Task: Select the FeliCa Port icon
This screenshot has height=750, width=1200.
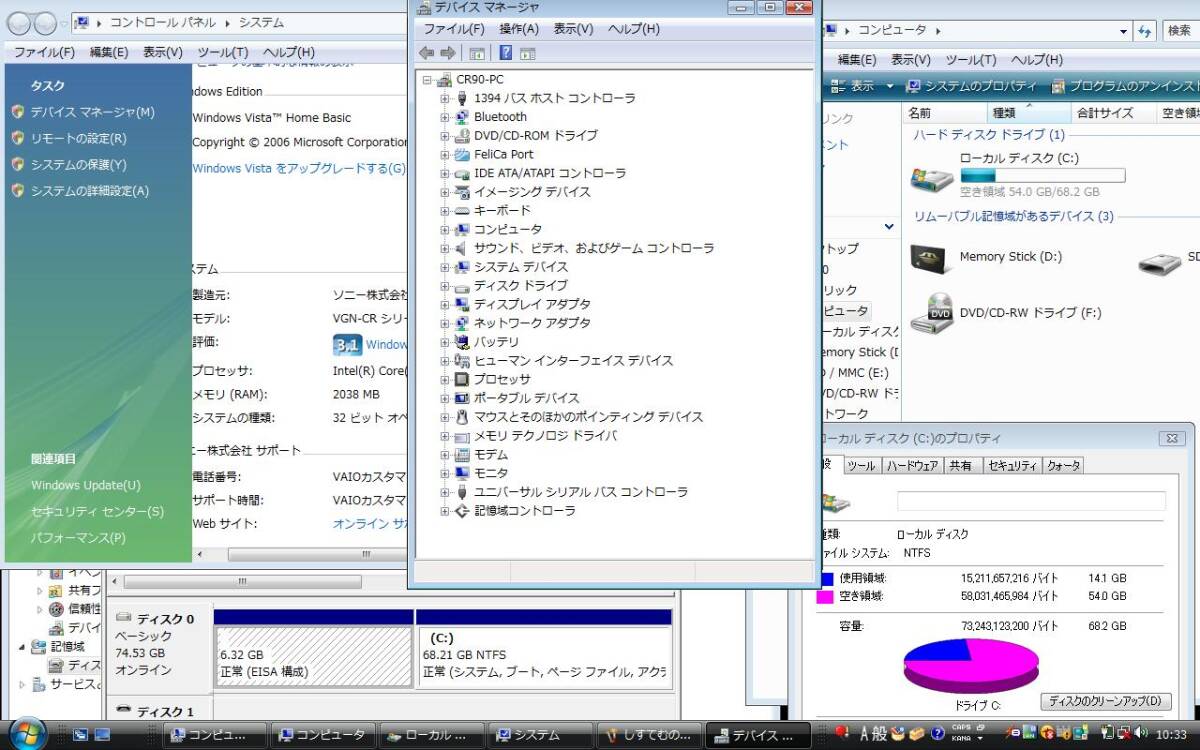Action: click(x=462, y=154)
